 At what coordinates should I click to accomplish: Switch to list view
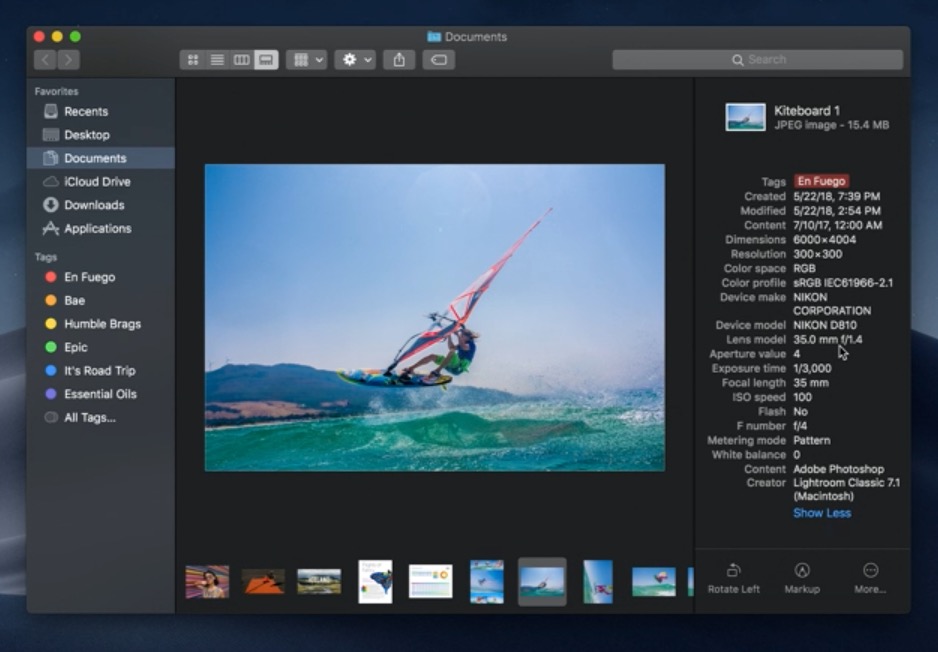[217, 60]
